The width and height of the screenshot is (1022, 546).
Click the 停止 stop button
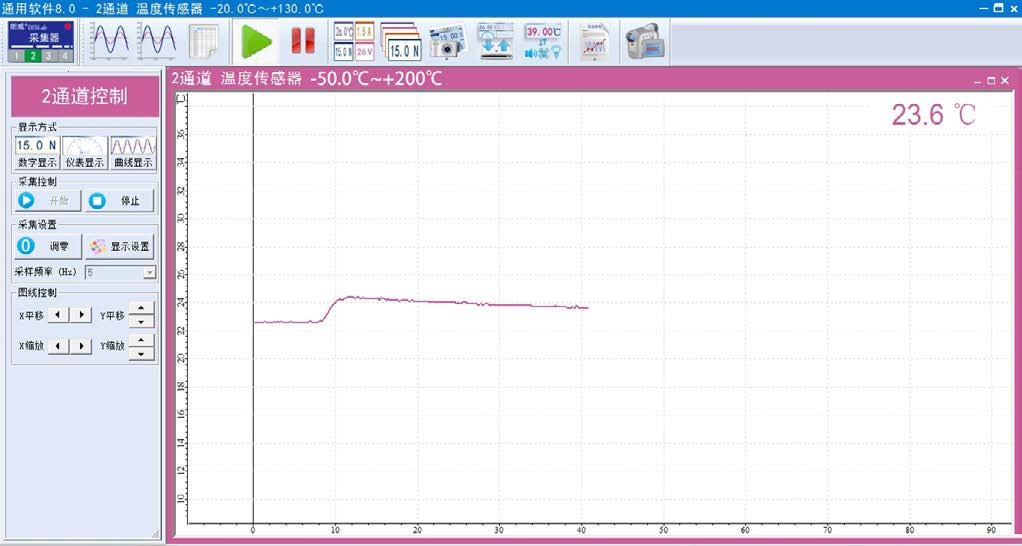(x=119, y=200)
